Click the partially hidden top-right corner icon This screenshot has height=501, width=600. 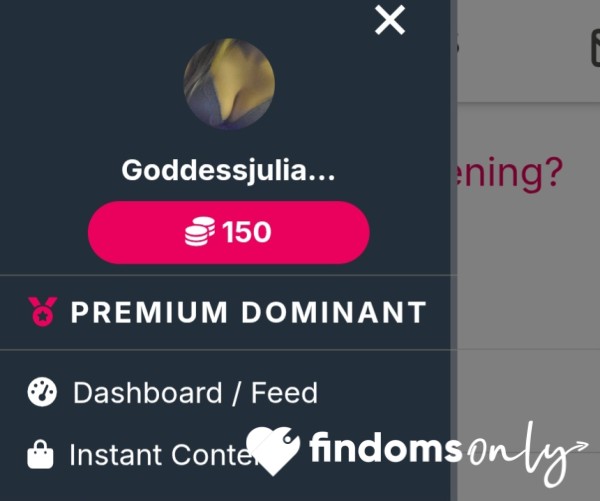595,49
